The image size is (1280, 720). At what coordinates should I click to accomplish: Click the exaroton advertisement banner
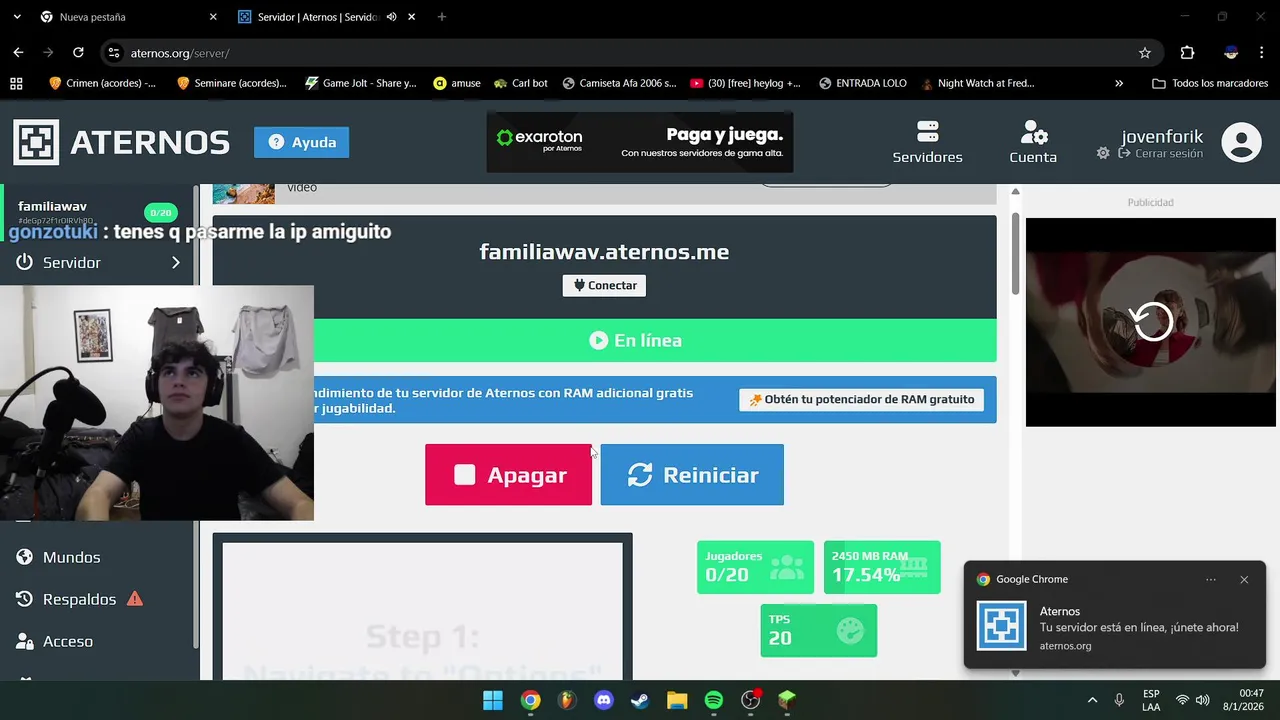pyautogui.click(x=640, y=142)
